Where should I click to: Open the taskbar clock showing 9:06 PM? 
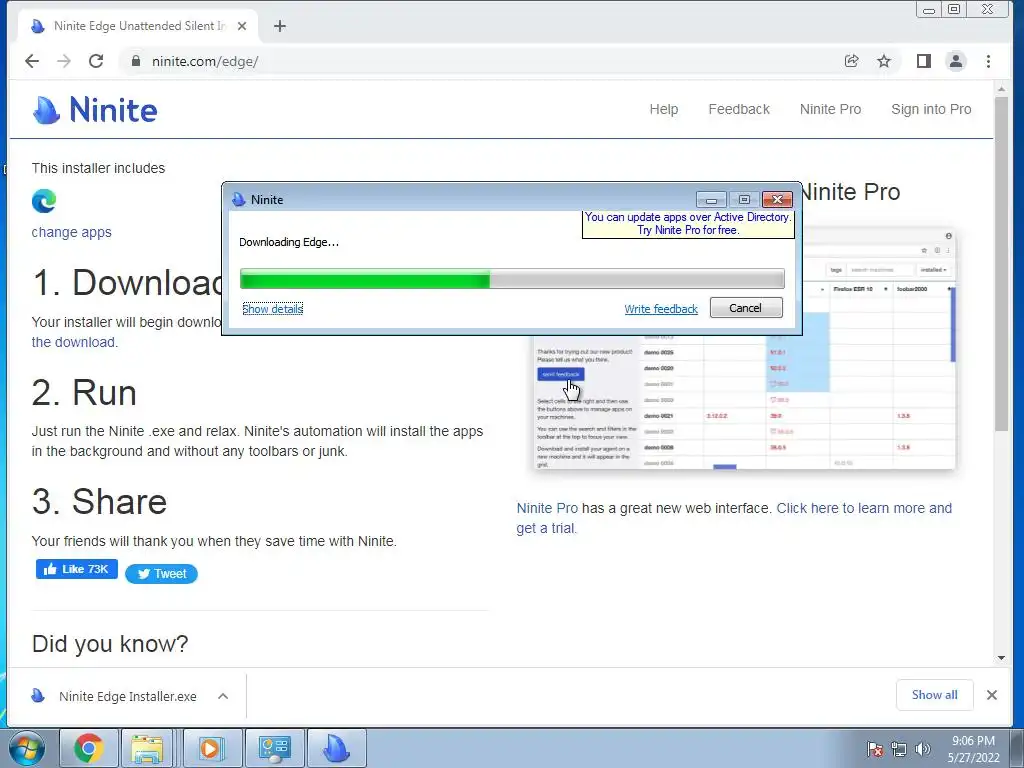click(x=973, y=749)
